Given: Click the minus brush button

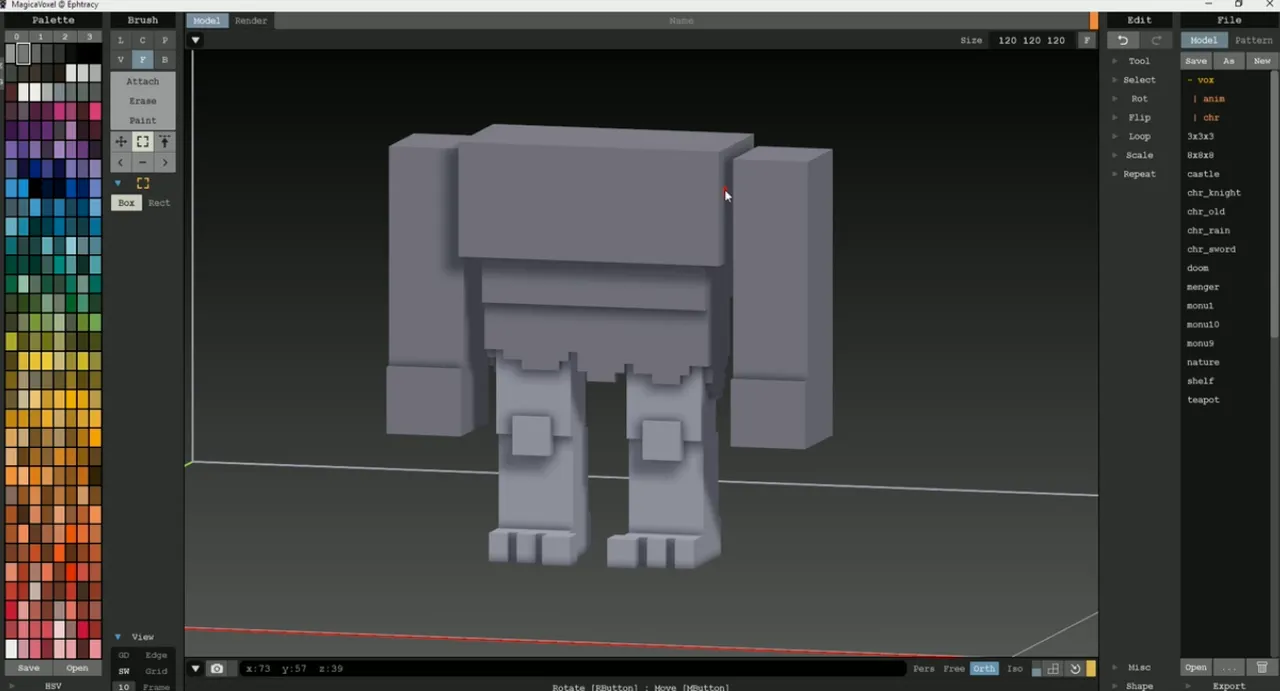Looking at the screenshot, I should pyautogui.click(x=143, y=162).
